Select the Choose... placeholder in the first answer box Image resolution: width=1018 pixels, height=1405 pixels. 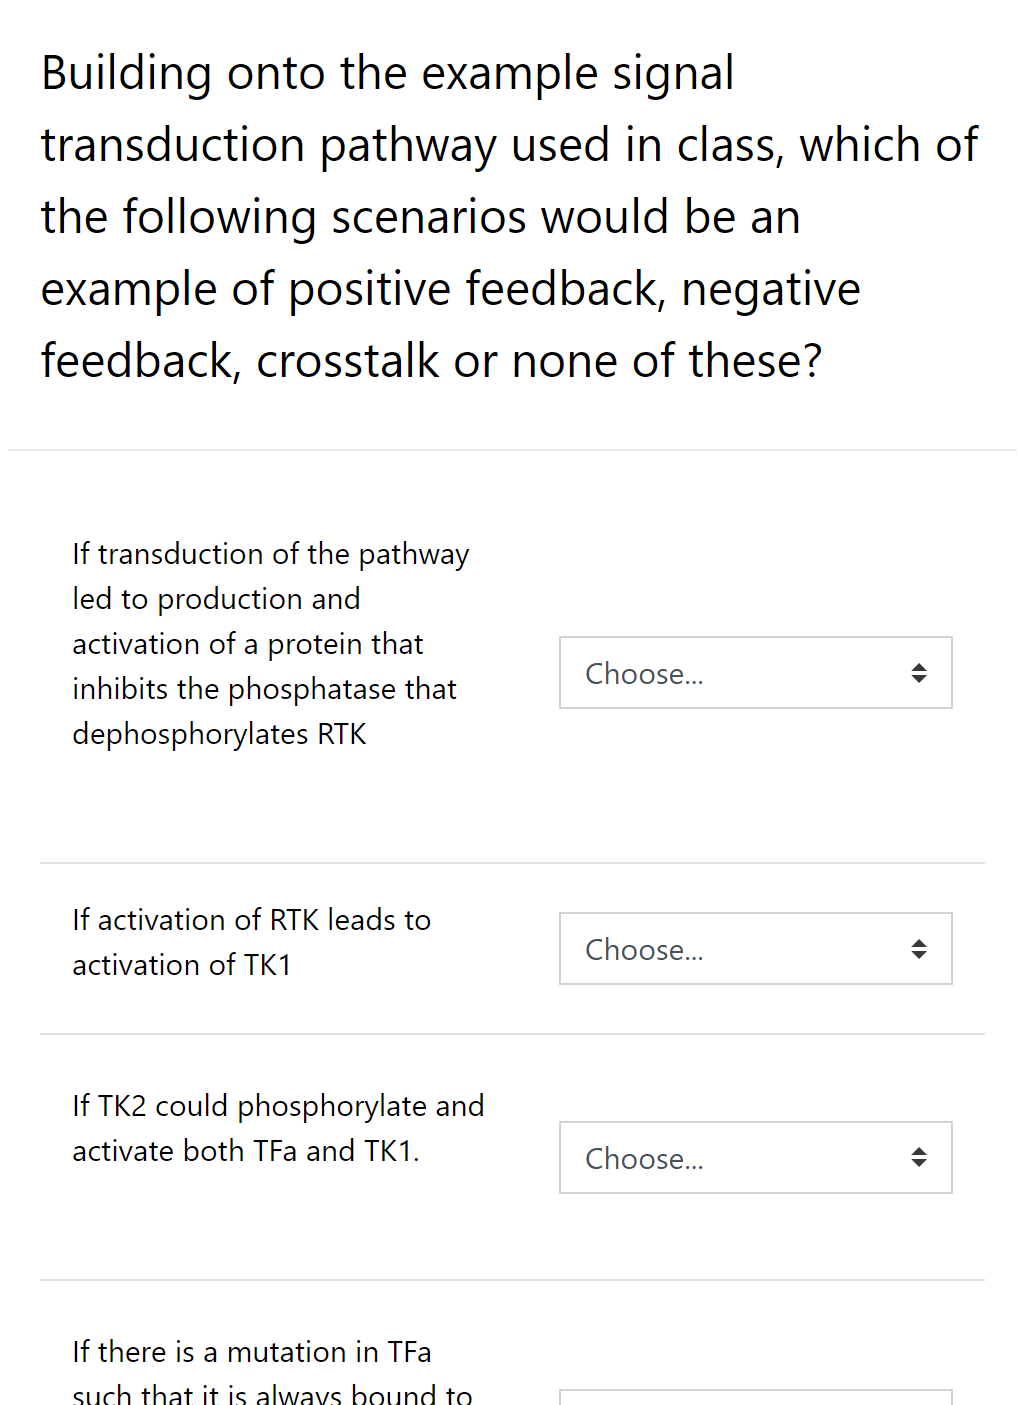pyautogui.click(x=643, y=673)
